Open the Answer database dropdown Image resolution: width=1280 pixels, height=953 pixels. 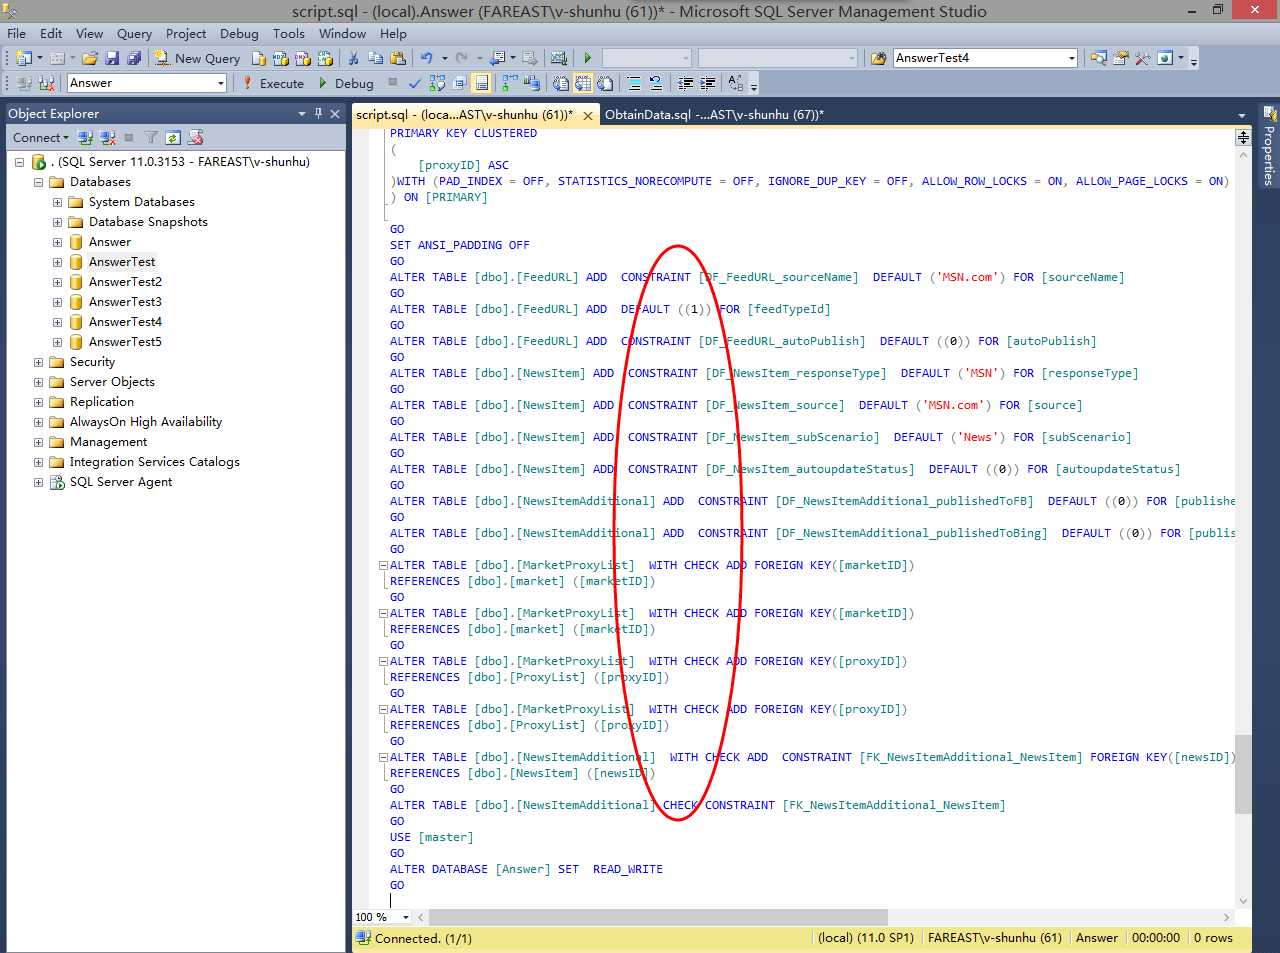point(147,83)
